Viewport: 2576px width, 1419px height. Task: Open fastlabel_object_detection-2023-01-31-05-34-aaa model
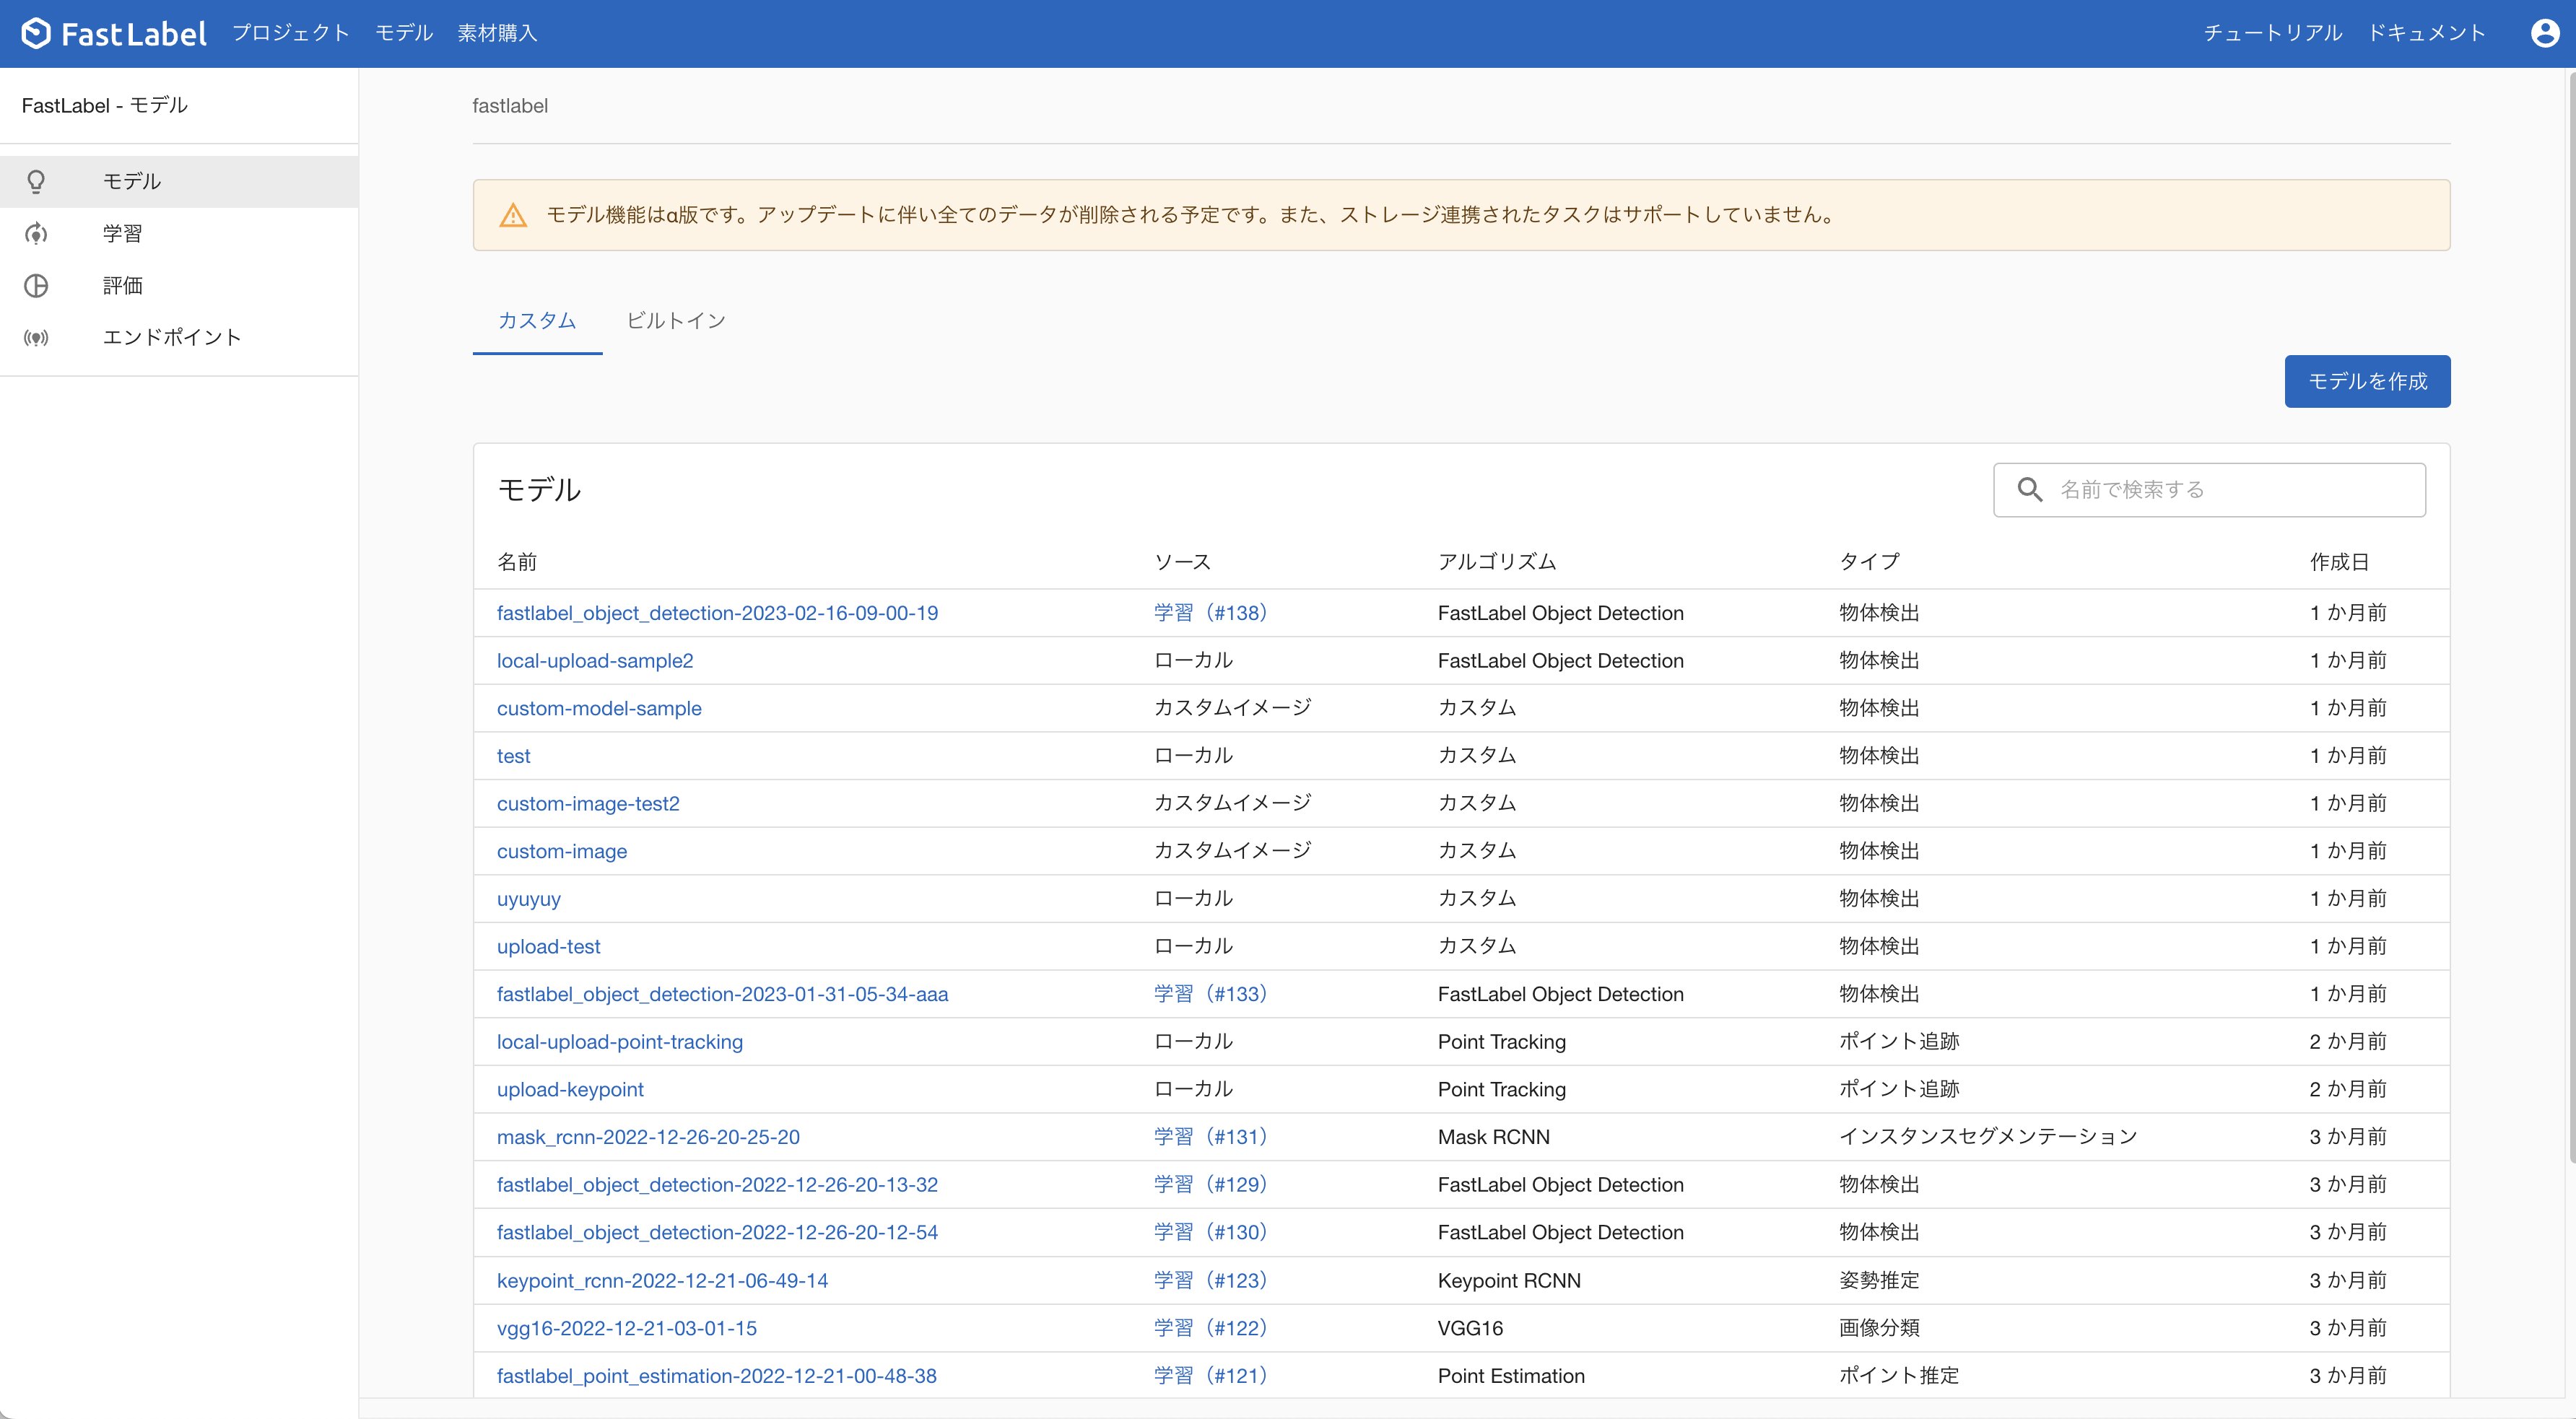tap(722, 994)
